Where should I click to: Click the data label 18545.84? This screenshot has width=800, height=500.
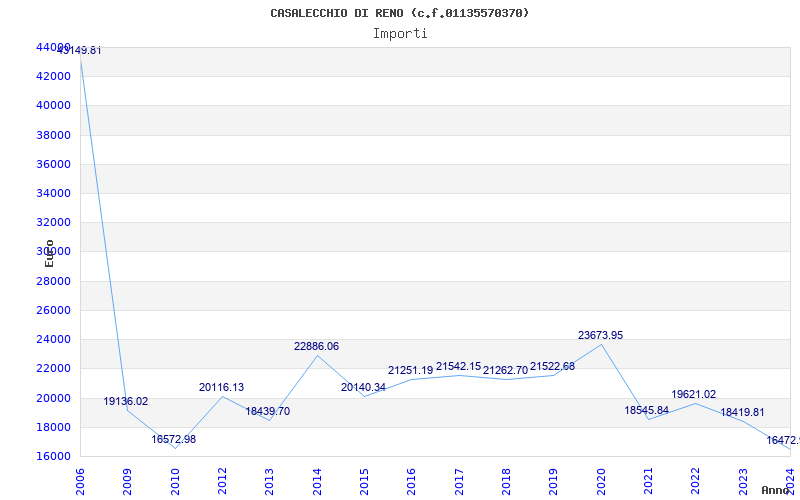tap(646, 410)
